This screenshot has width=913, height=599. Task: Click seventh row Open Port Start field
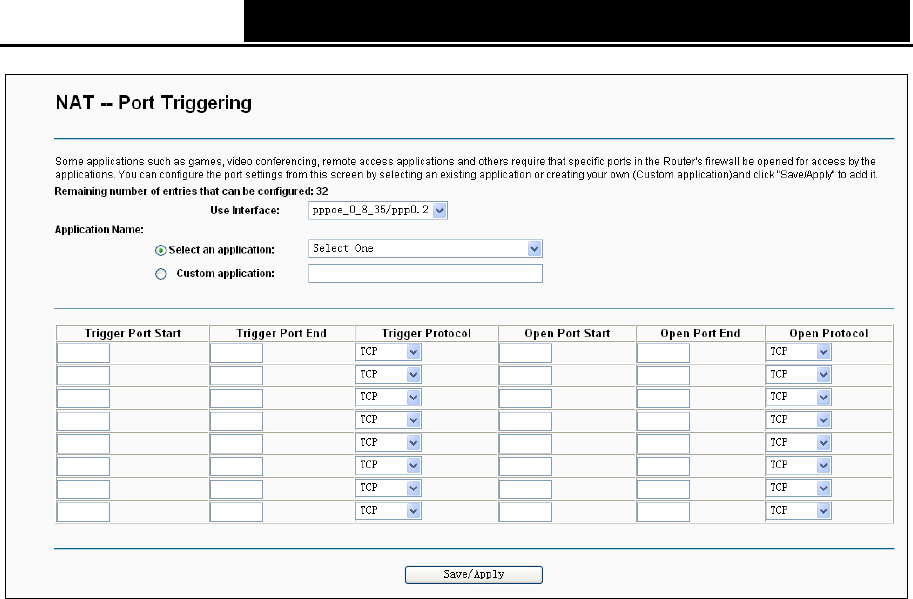(x=525, y=489)
